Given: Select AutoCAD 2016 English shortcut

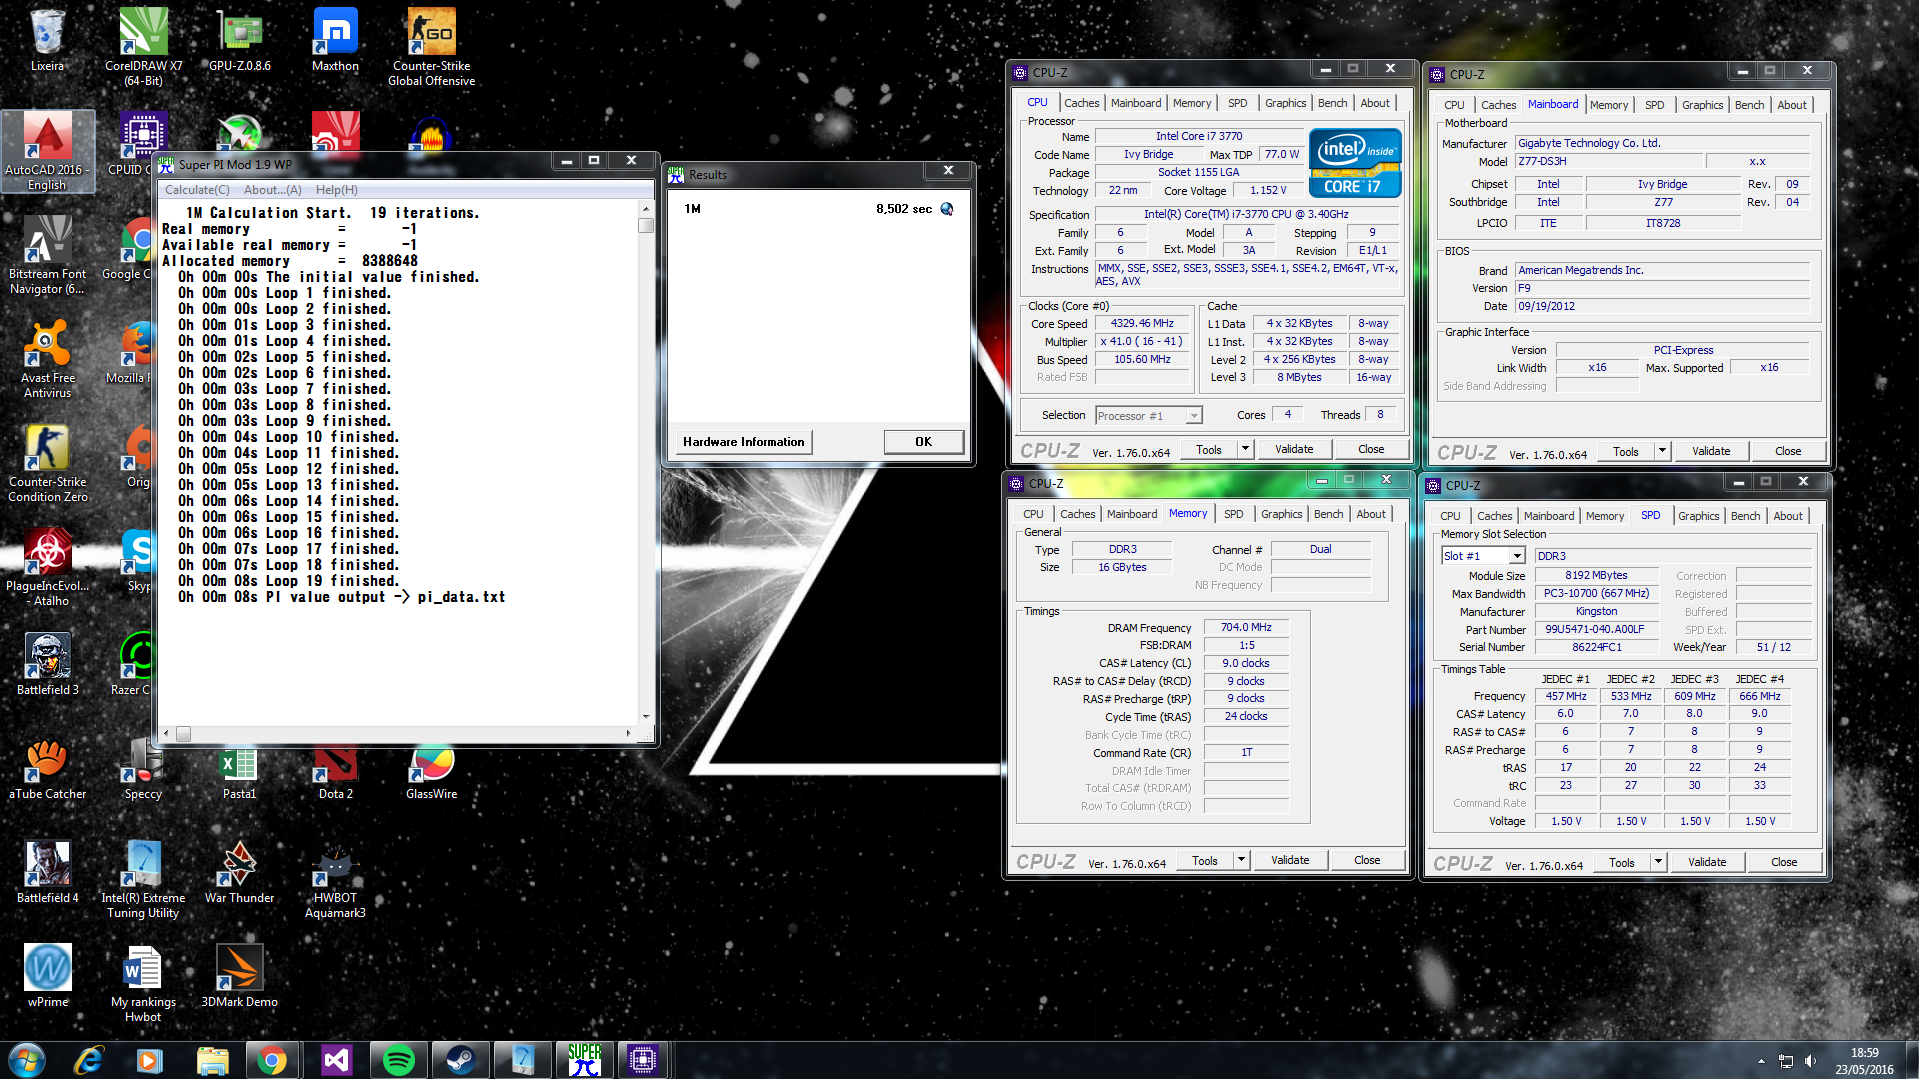Looking at the screenshot, I should tap(47, 151).
